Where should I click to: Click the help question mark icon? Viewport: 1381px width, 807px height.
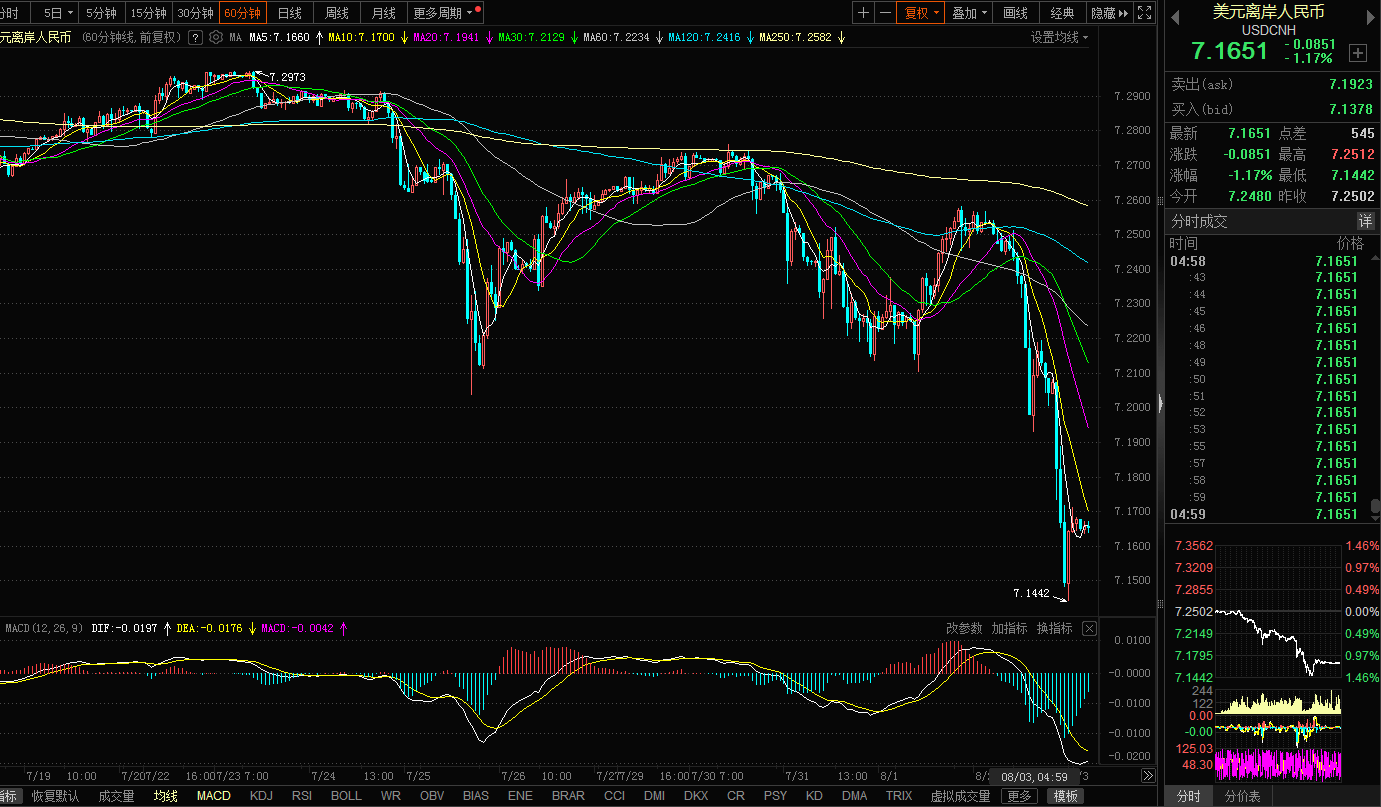[x=195, y=37]
